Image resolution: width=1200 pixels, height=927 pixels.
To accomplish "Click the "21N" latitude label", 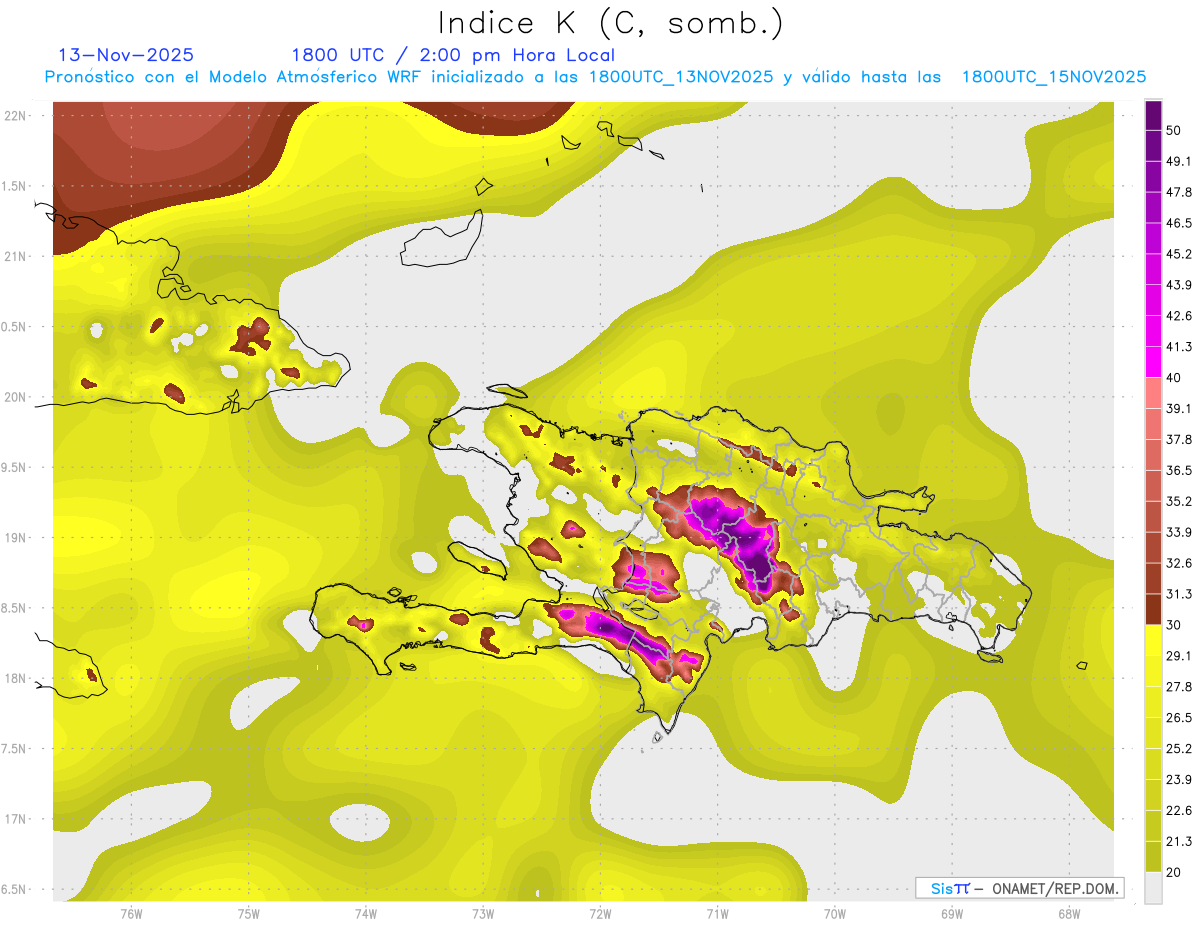I will 15,256.
